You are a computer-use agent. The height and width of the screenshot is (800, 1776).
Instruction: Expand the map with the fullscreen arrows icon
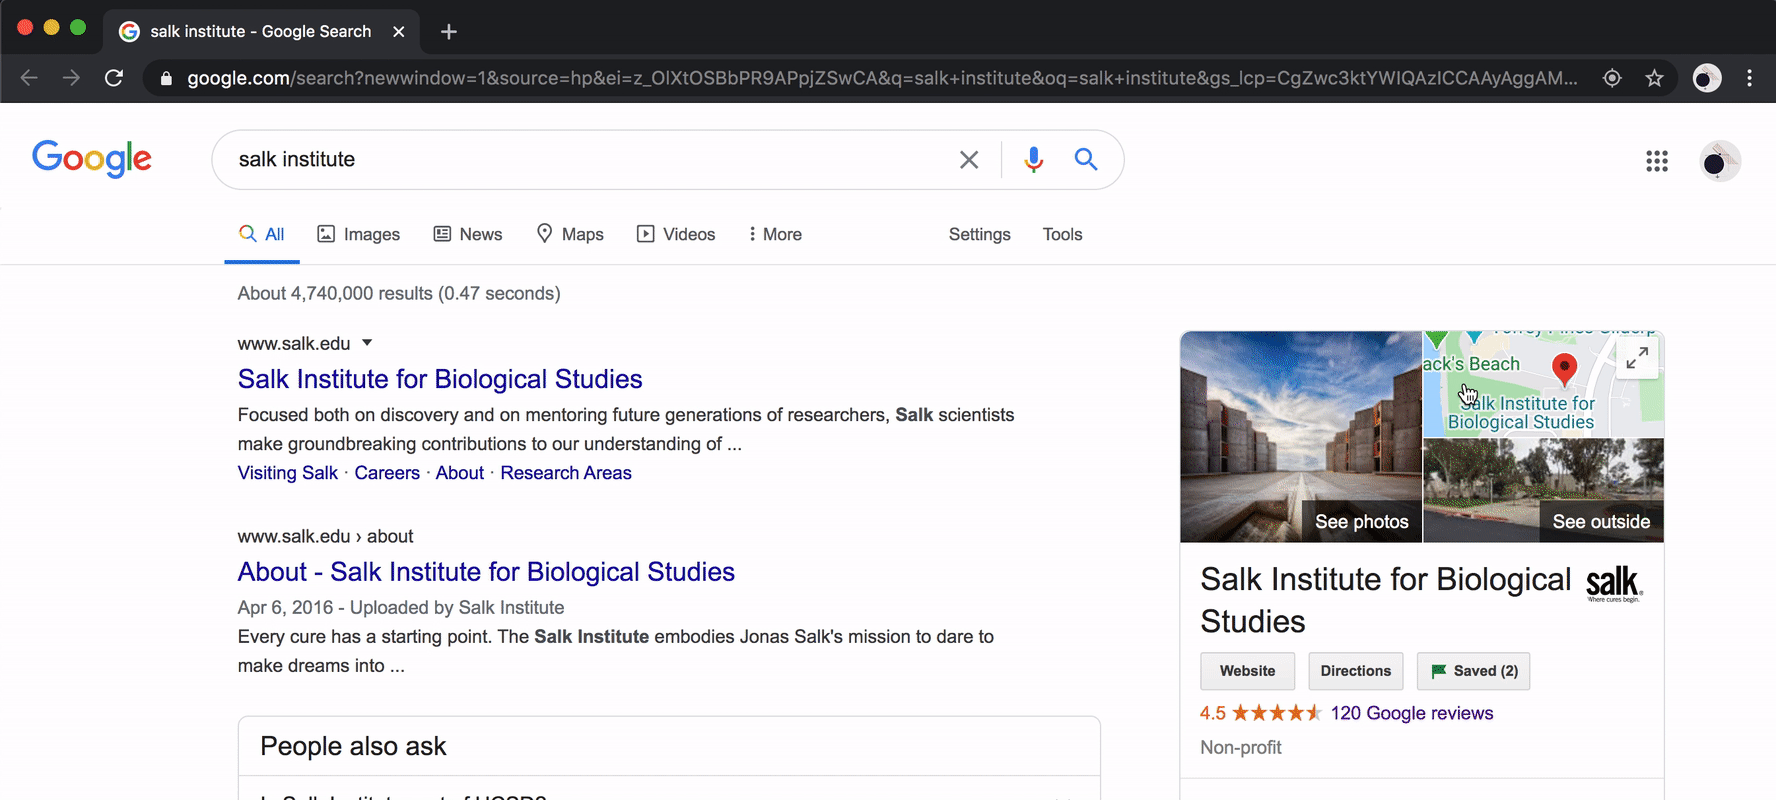pyautogui.click(x=1637, y=358)
